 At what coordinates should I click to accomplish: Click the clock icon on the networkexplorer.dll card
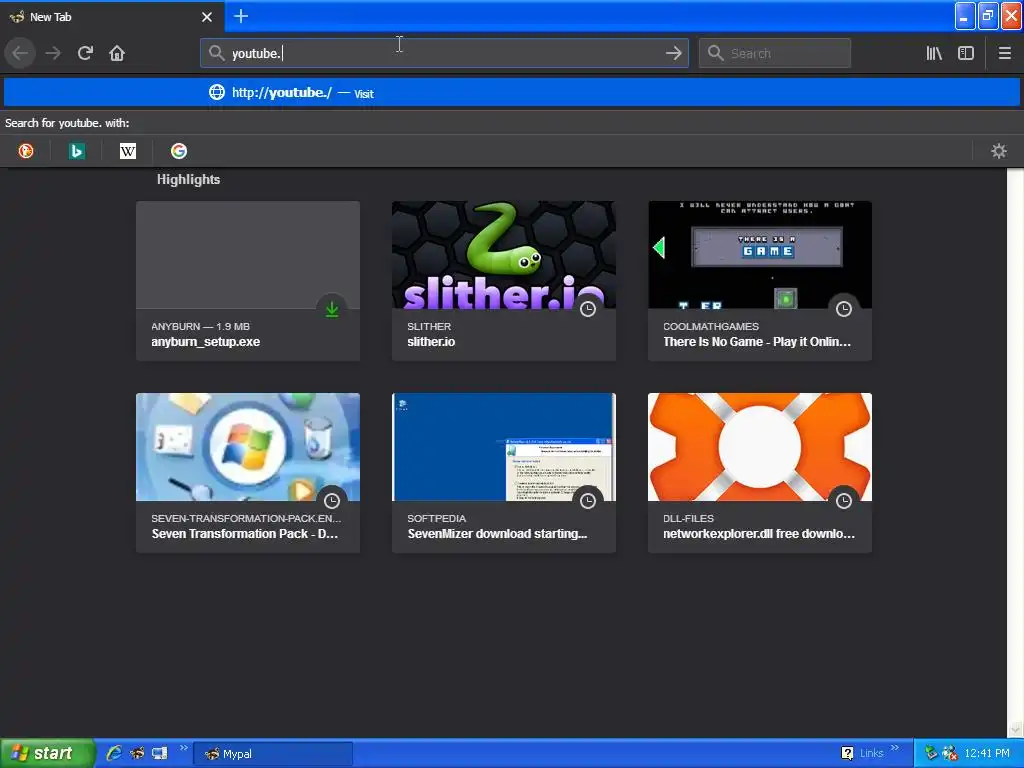pos(844,501)
